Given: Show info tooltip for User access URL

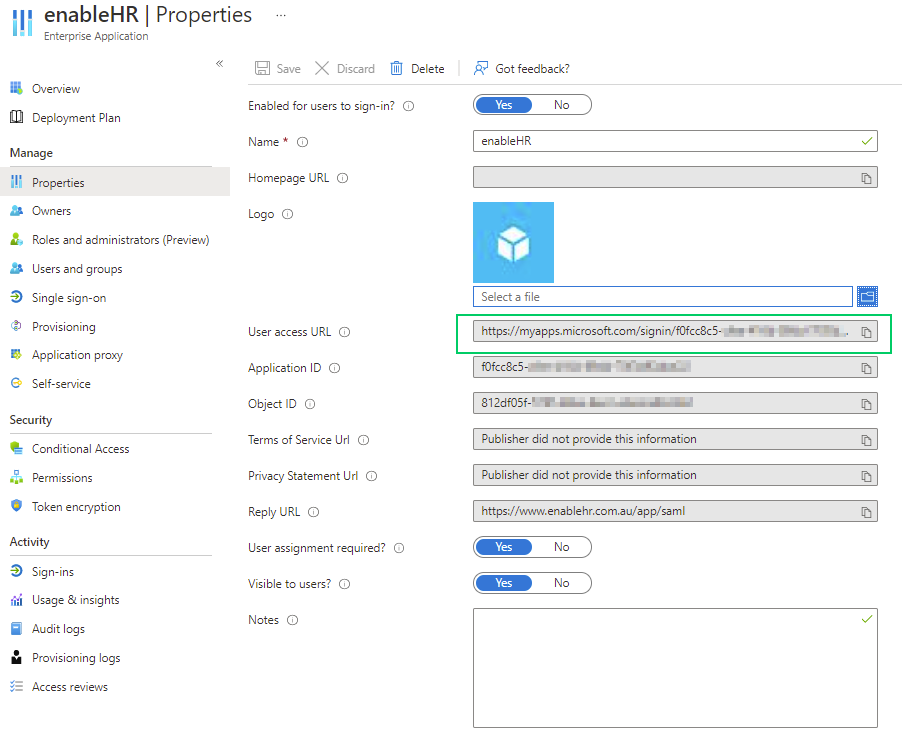Looking at the screenshot, I should (345, 332).
